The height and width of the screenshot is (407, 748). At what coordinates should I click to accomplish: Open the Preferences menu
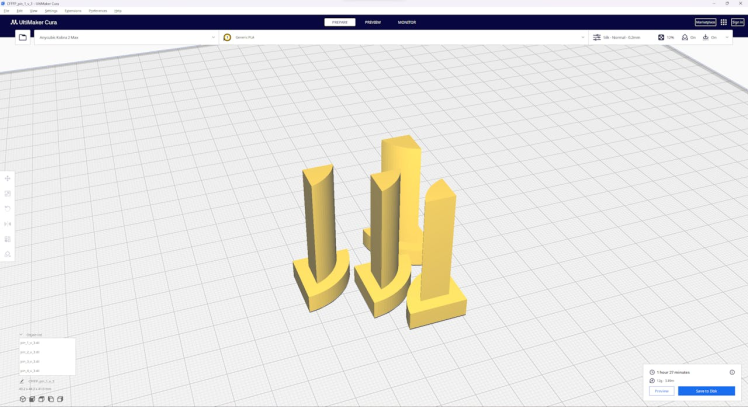click(98, 10)
